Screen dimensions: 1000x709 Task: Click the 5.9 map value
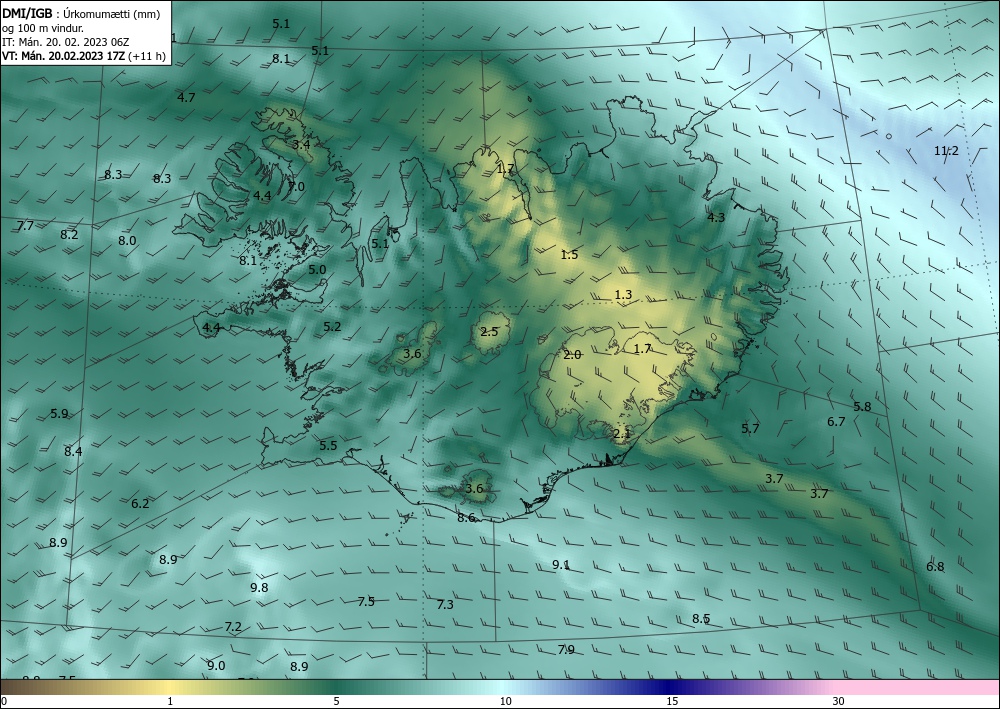(x=59, y=414)
